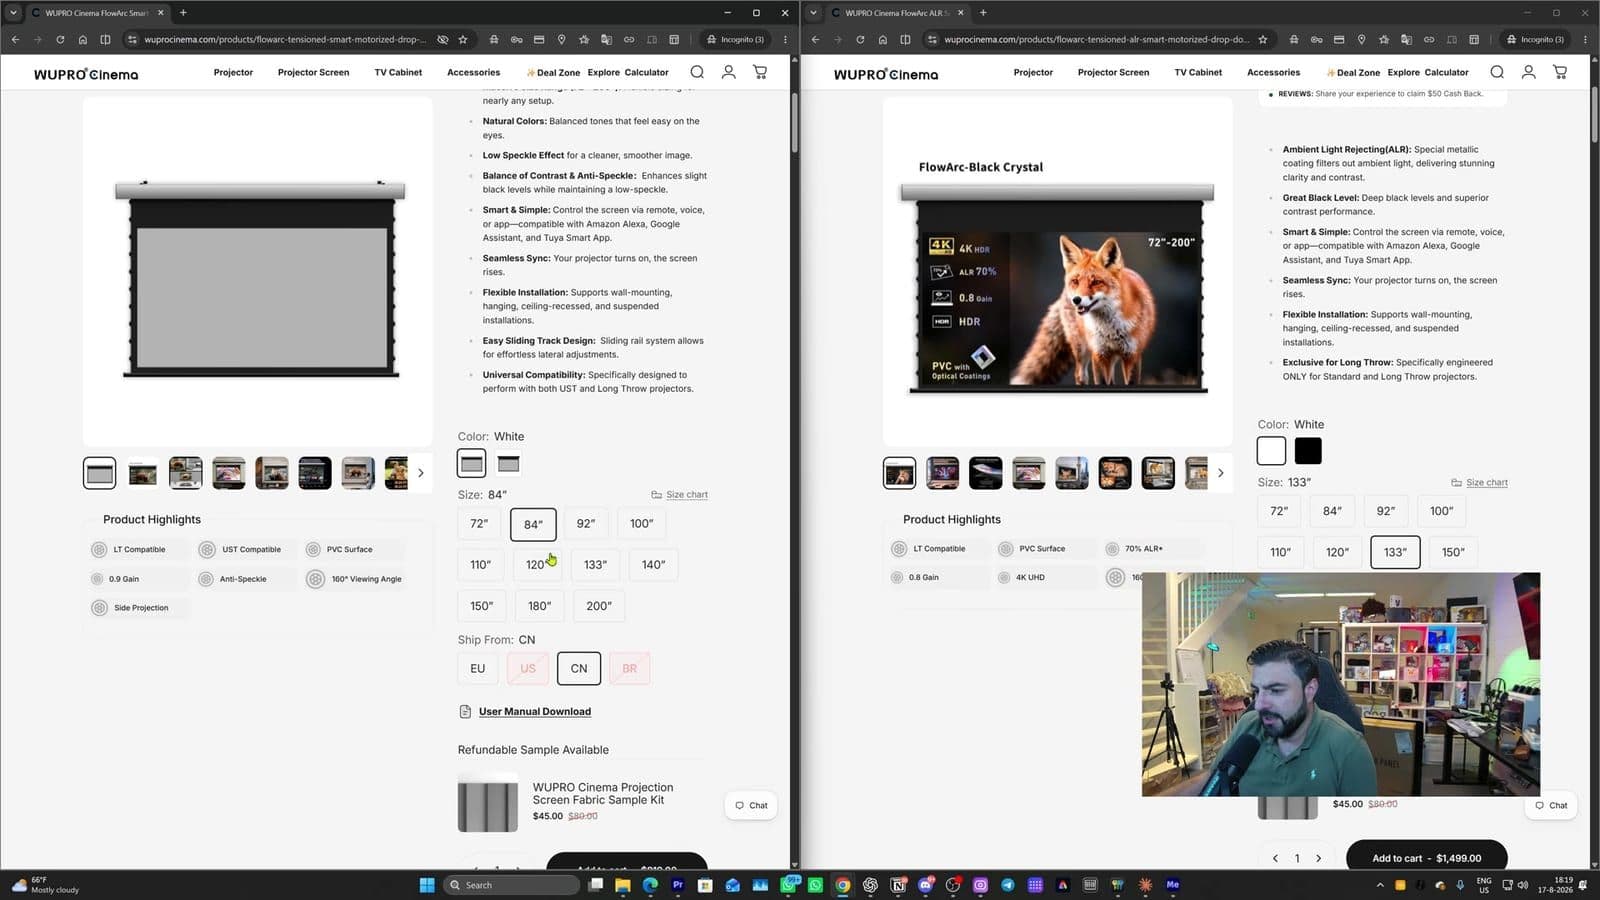Open tab search dropdown in left browser
The image size is (1600, 900).
(13, 13)
